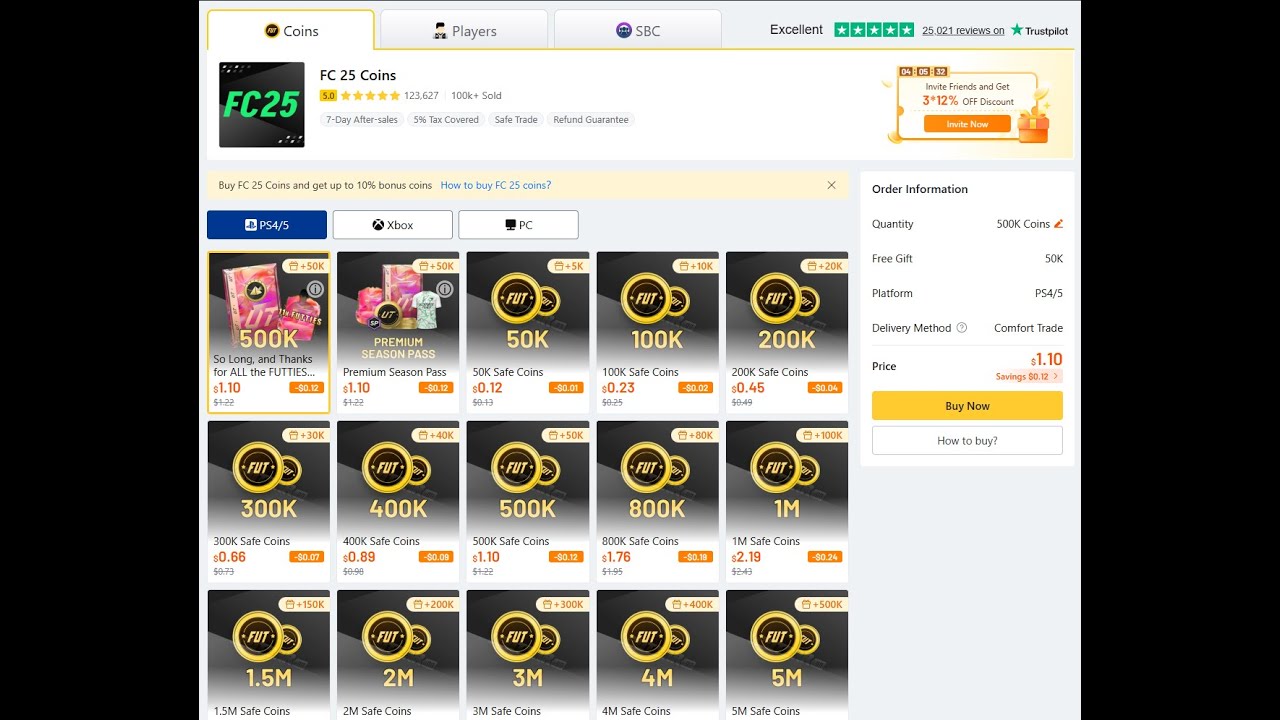Viewport: 1280px width, 720px height.
Task: Select the 400K Safe Coins card
Action: [398, 501]
